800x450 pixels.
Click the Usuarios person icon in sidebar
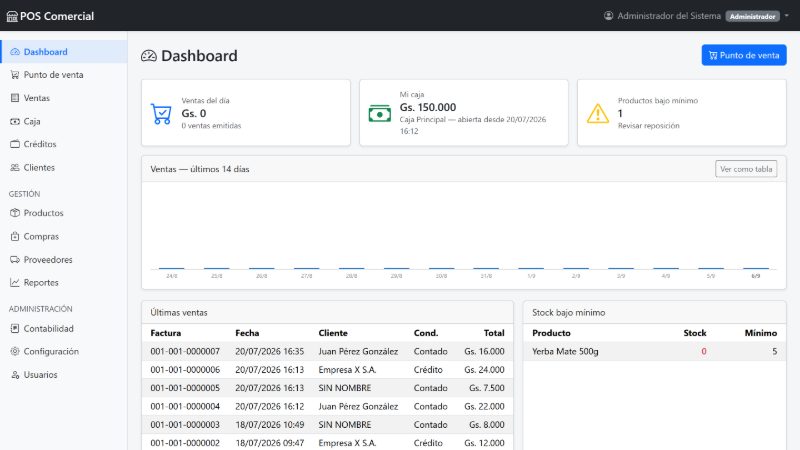pyautogui.click(x=15, y=375)
